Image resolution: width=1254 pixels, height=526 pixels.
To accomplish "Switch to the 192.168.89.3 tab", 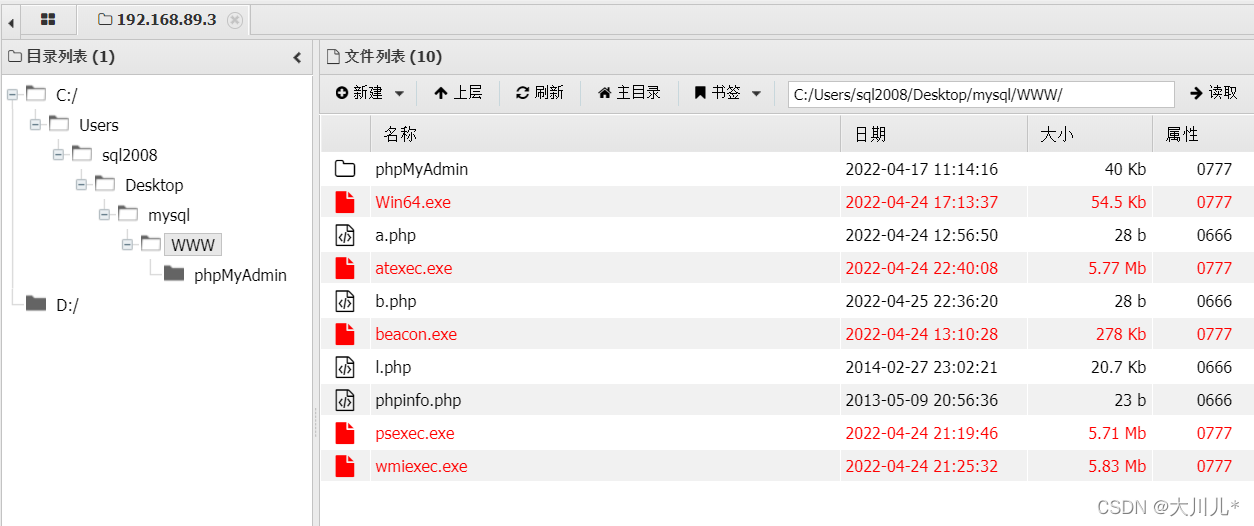I will click(x=166, y=20).
